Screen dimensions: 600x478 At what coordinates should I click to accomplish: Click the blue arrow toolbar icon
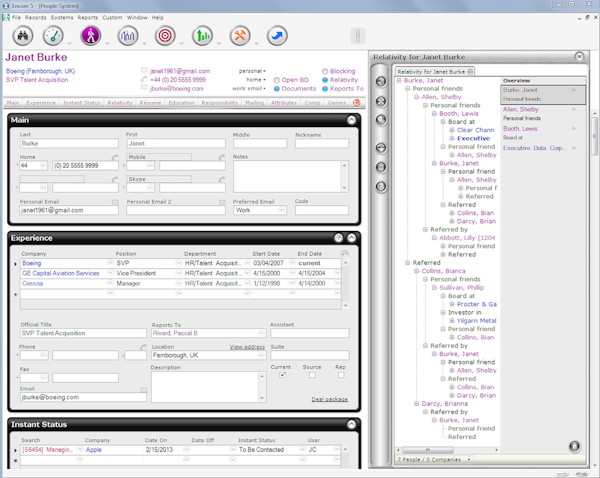277,36
